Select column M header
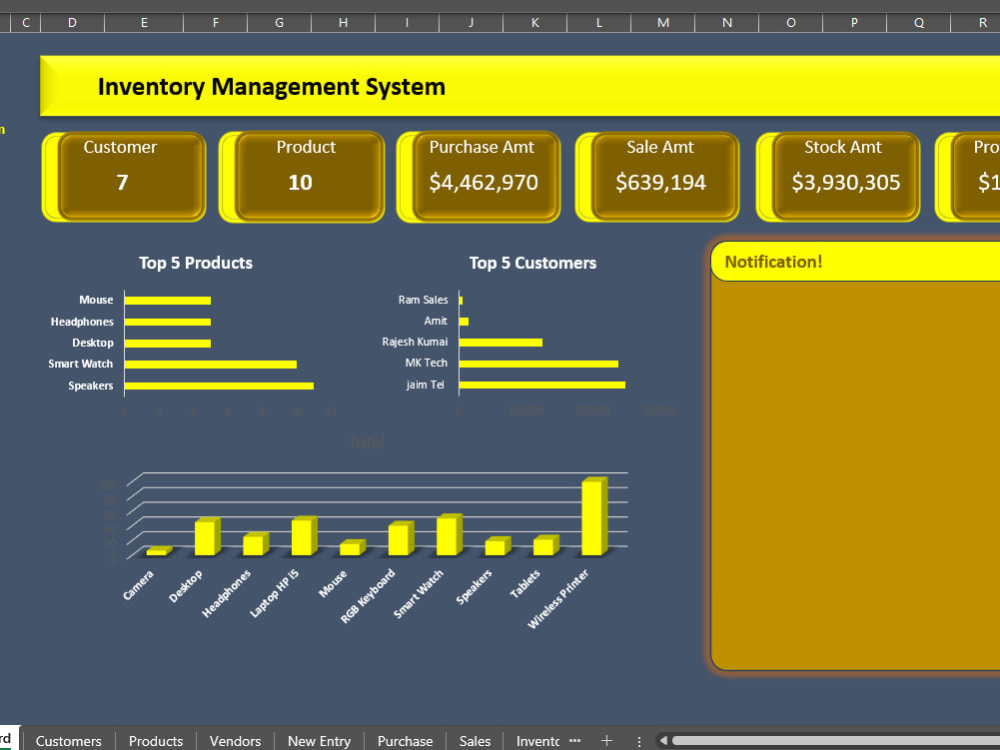The image size is (1000, 750). click(x=663, y=22)
